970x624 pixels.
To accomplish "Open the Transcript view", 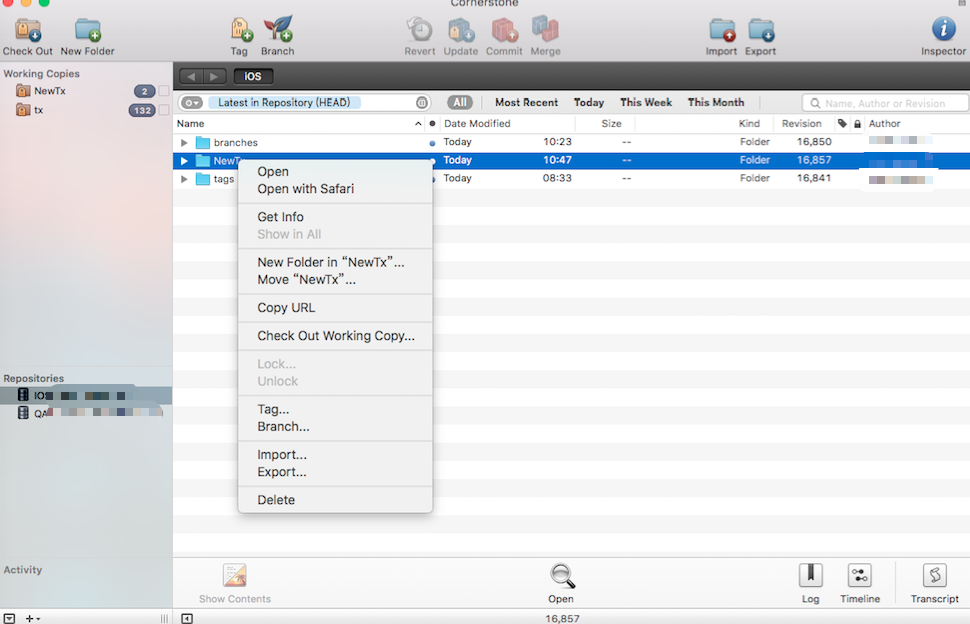I will point(935,575).
